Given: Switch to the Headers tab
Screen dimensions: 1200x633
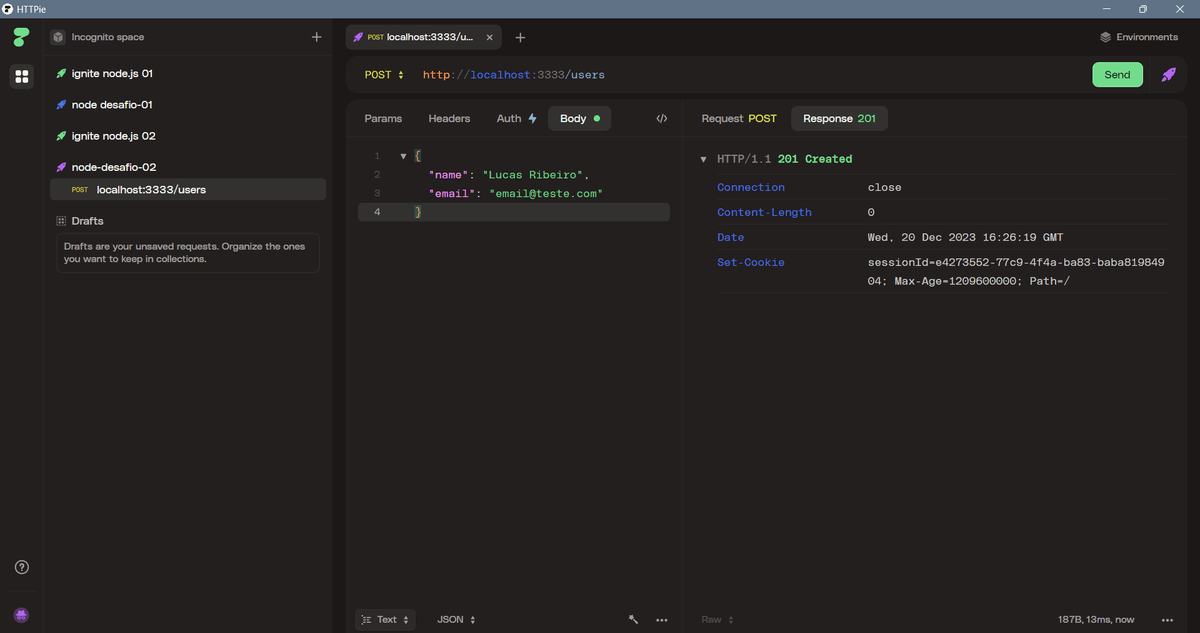Looking at the screenshot, I should point(449,118).
